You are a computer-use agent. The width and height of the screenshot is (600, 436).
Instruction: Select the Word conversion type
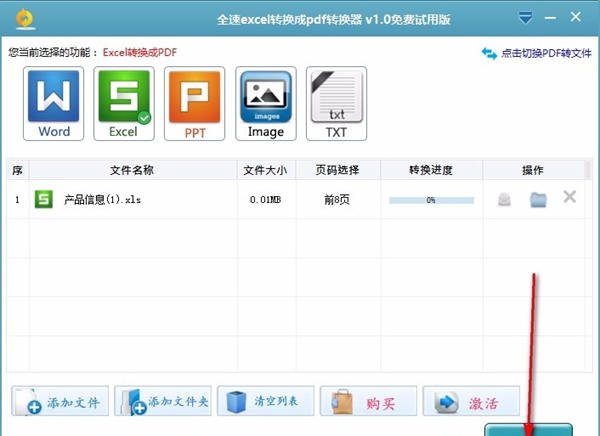[x=54, y=103]
